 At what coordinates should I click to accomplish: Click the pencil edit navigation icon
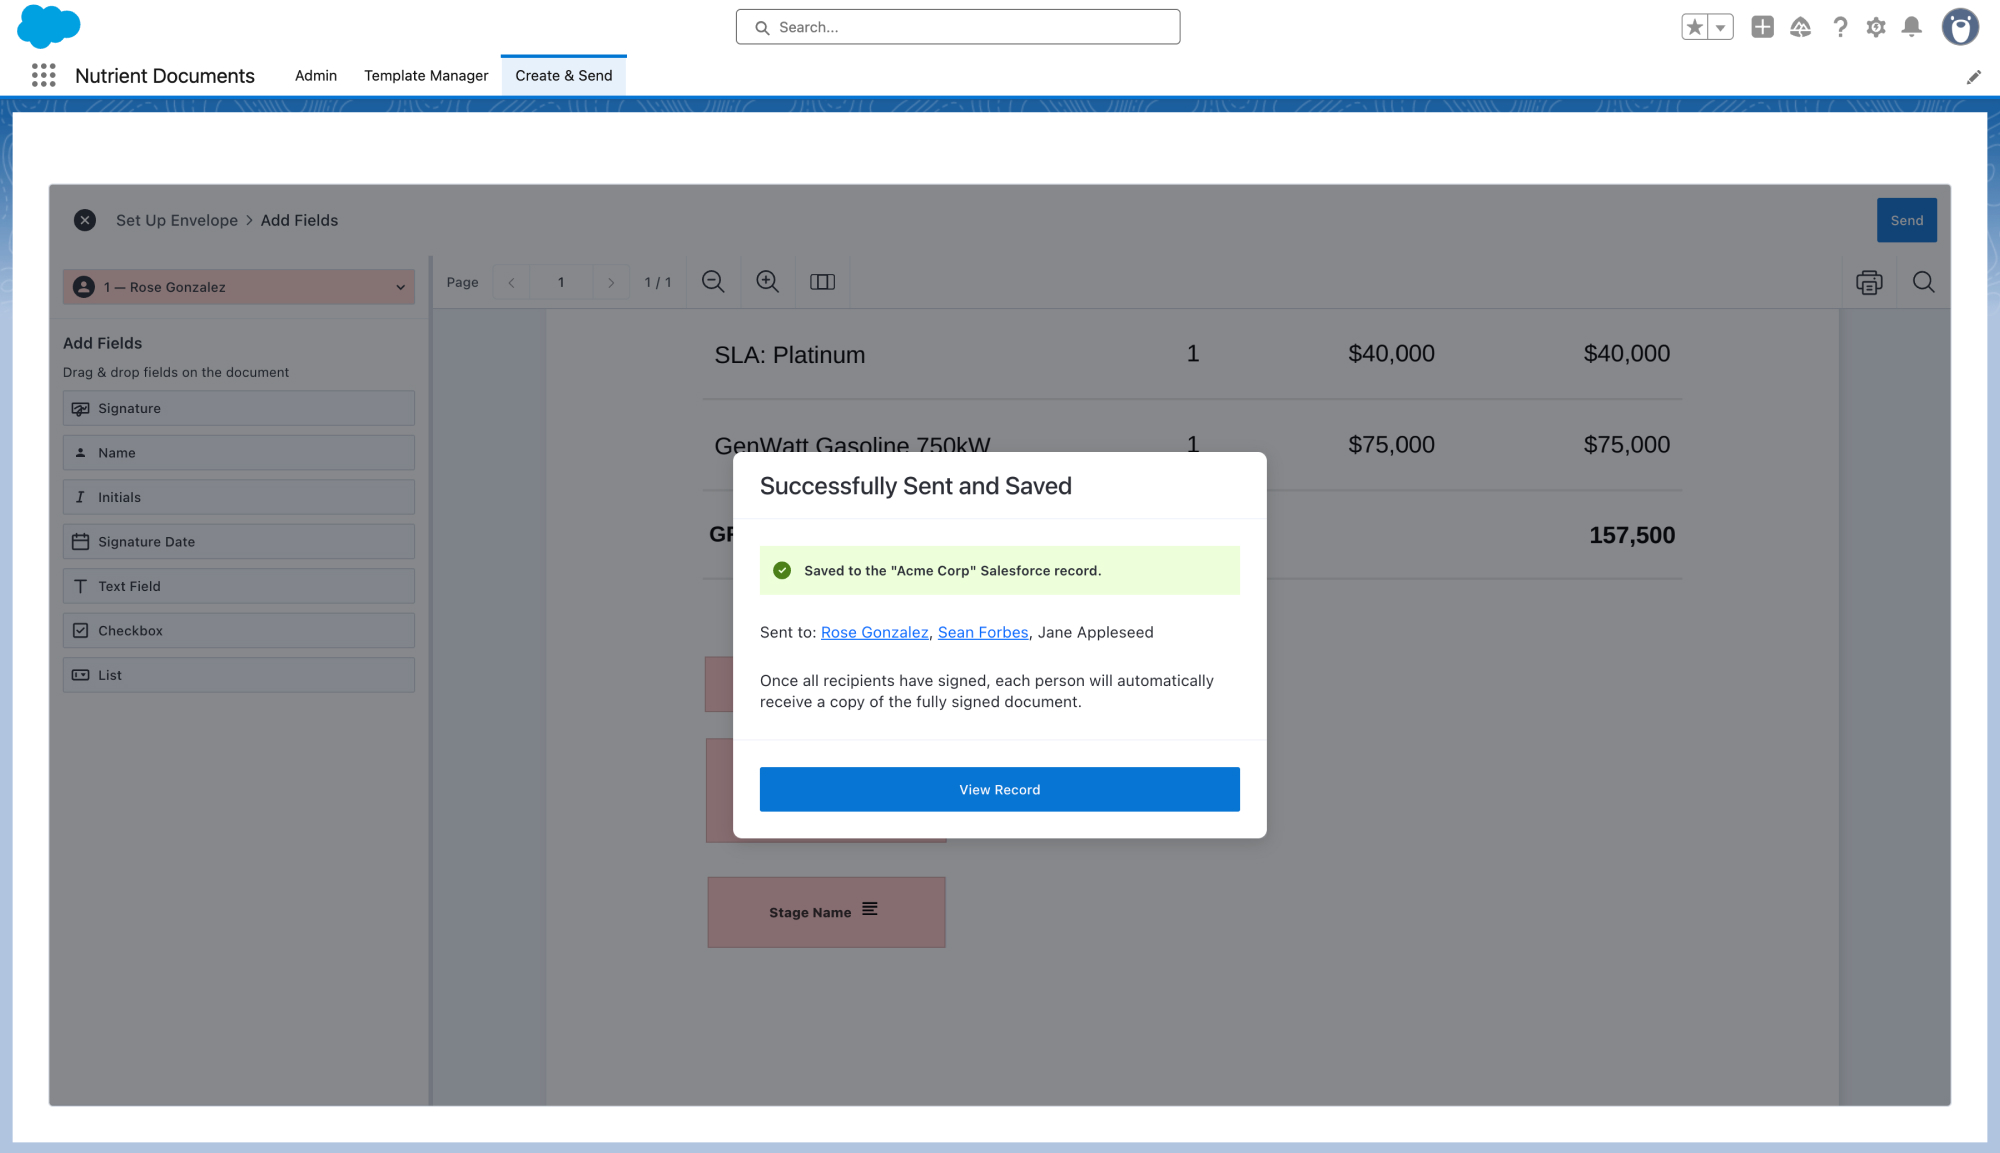click(x=1973, y=77)
